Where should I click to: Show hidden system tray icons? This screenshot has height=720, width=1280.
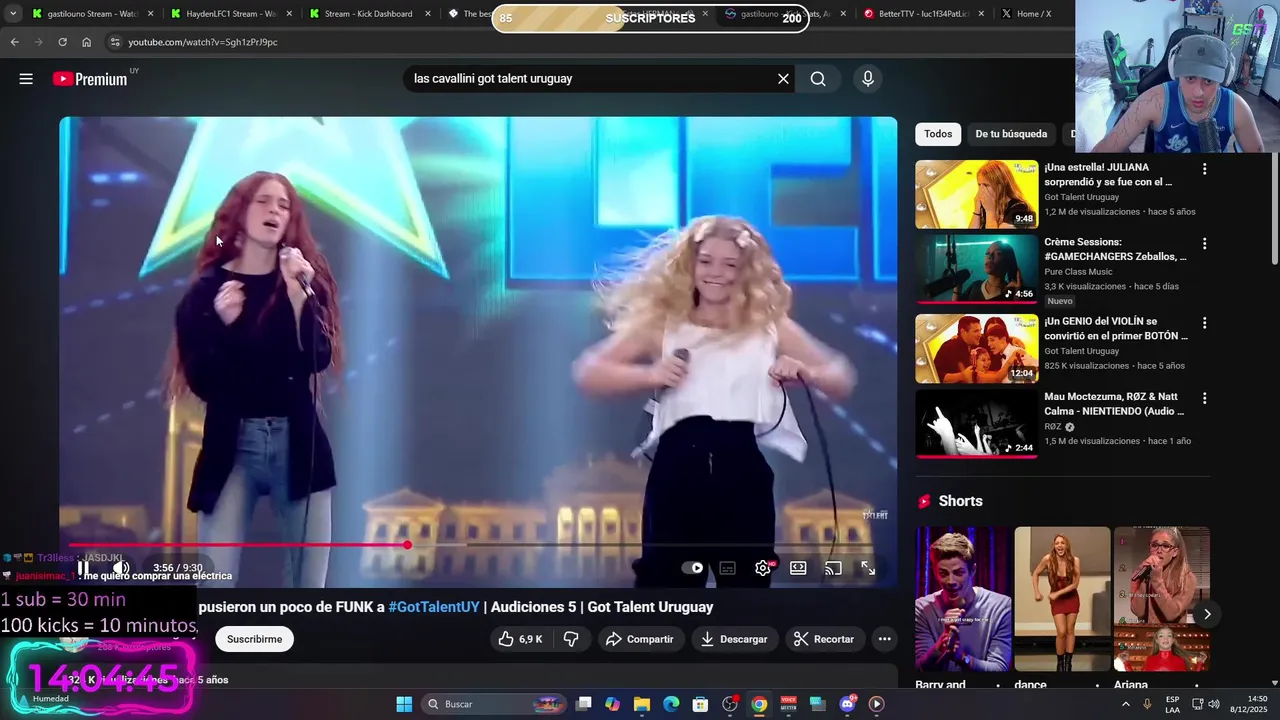[x=1126, y=704]
